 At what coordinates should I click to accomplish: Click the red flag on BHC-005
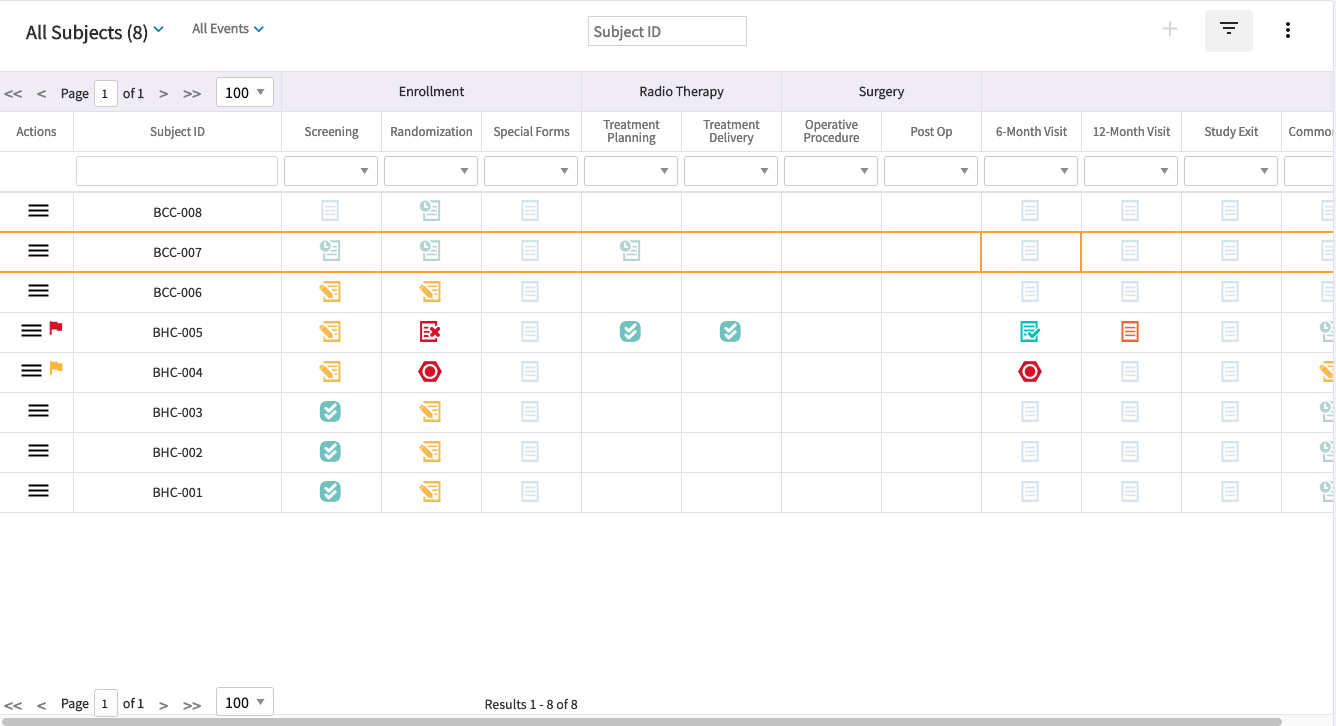click(57, 328)
